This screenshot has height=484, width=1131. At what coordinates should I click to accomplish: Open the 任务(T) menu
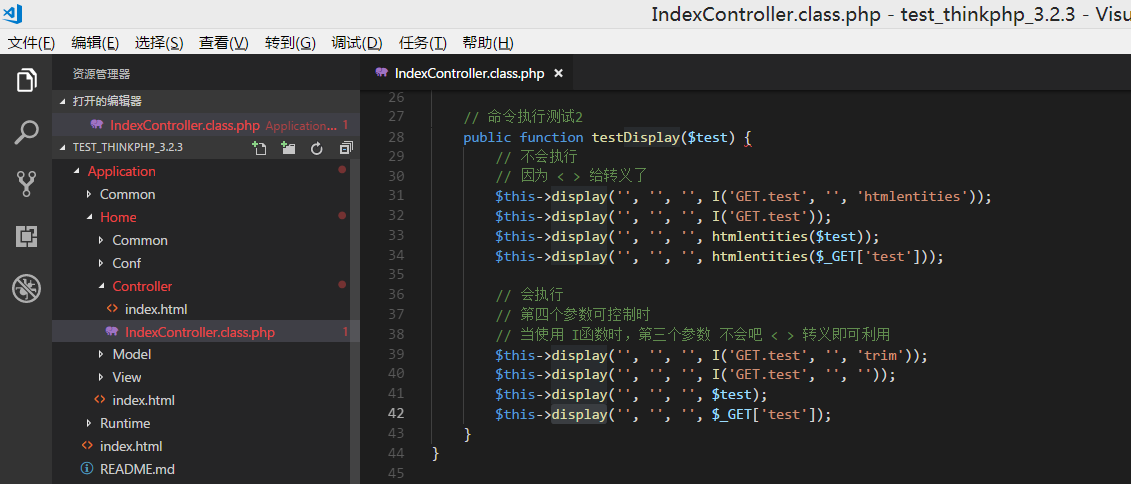pos(423,43)
